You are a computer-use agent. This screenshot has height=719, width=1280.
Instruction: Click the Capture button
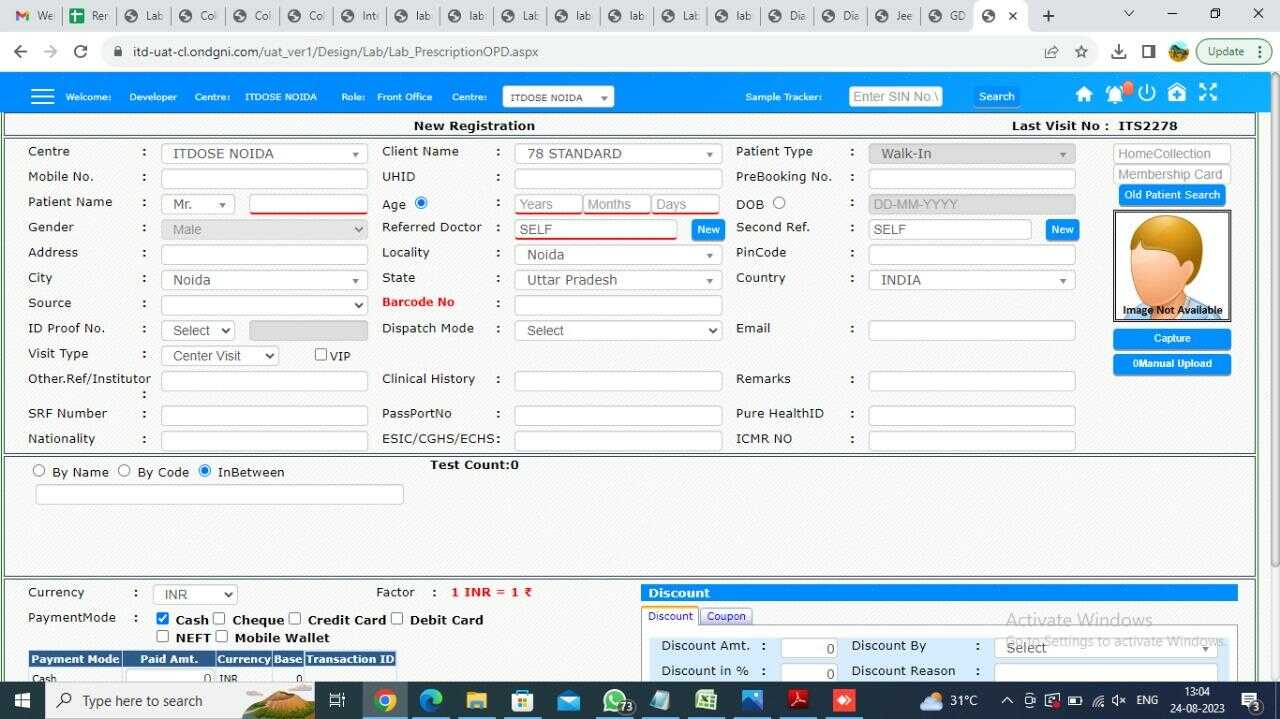pos(1171,338)
